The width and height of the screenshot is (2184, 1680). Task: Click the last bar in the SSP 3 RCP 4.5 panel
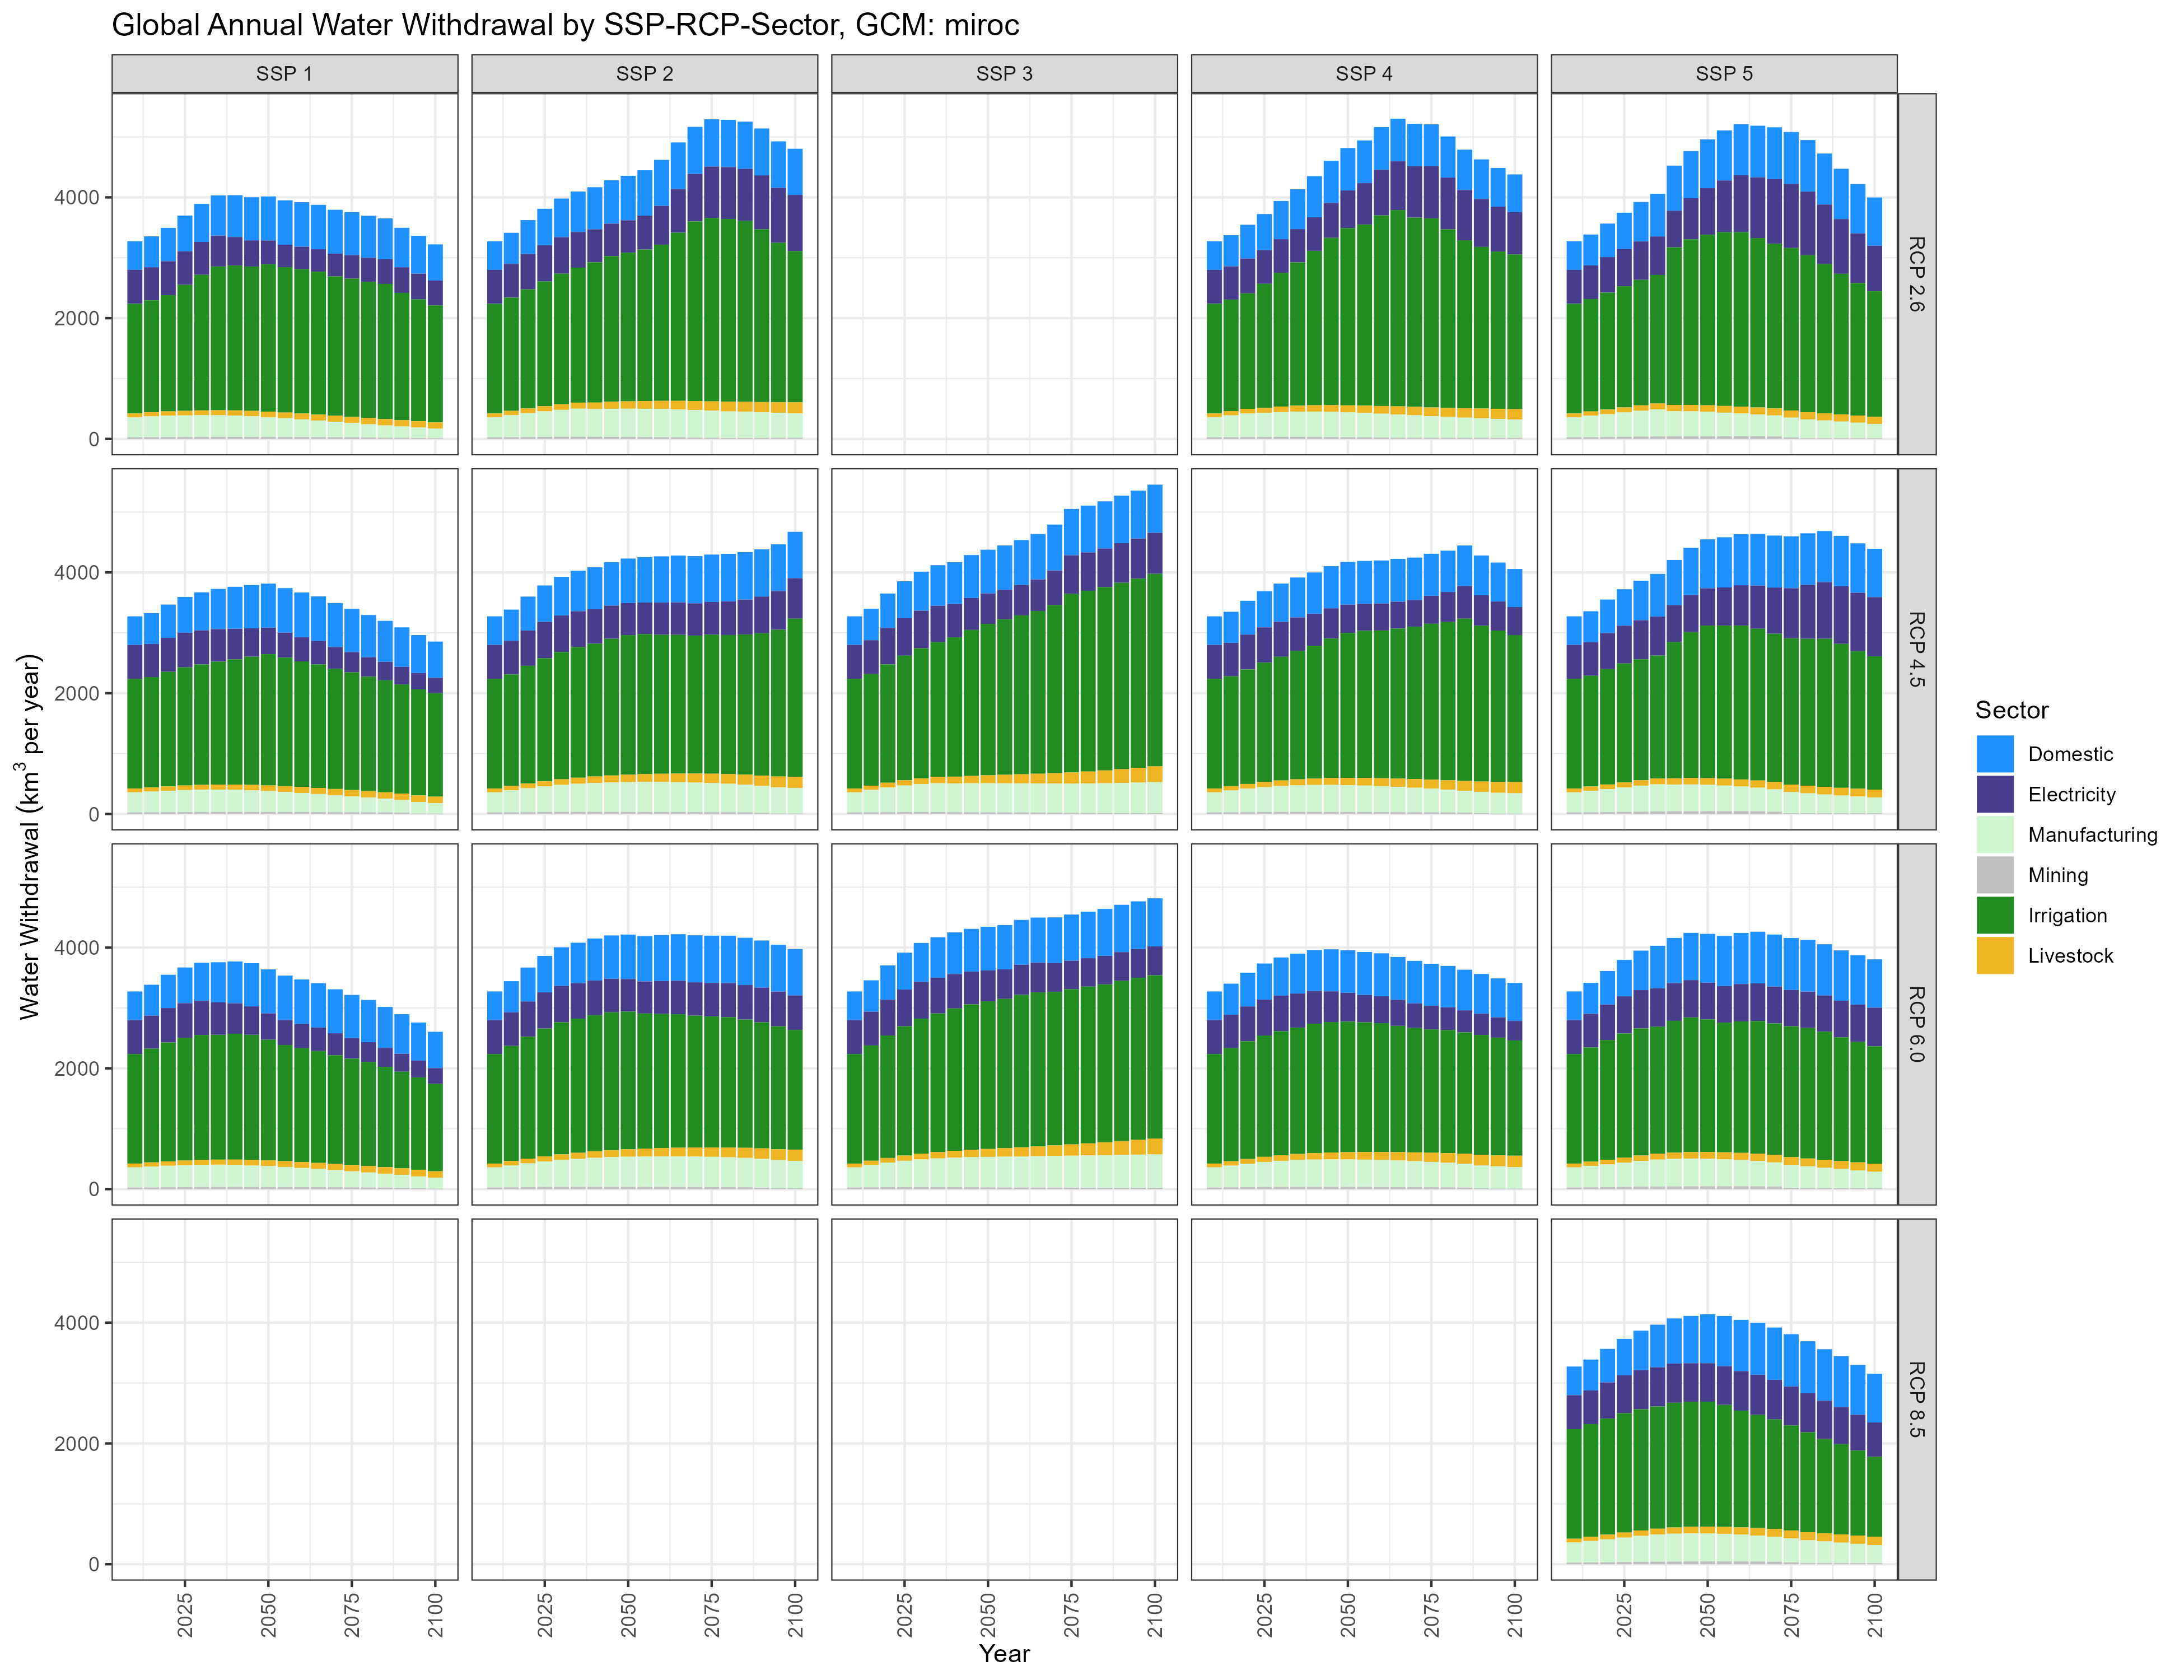tap(1155, 649)
